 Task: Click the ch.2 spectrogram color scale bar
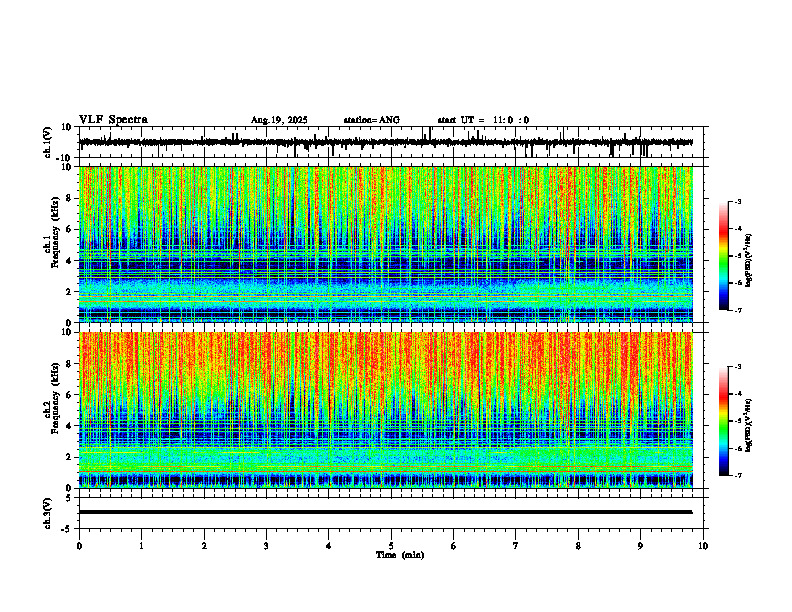tap(723, 421)
